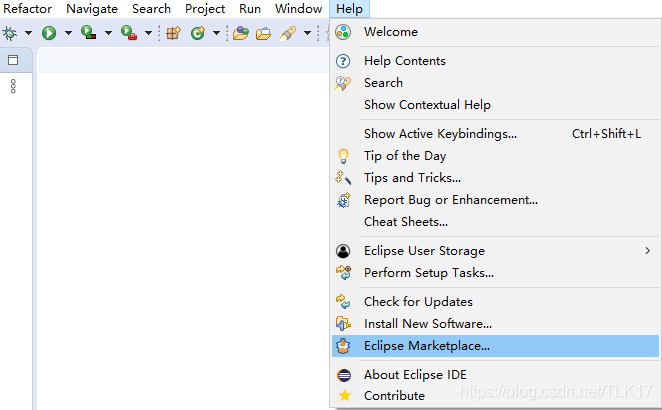The image size is (662, 410).
Task: Select Welcome from the Help menu
Action: tap(495, 32)
